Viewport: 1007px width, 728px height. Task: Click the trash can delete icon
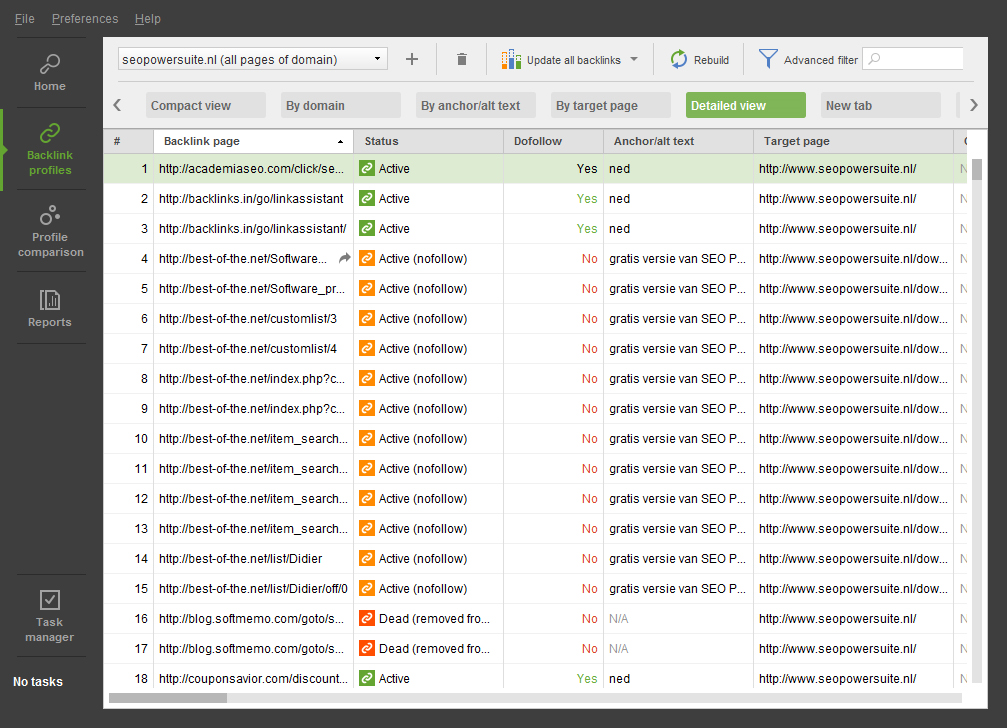pos(461,60)
